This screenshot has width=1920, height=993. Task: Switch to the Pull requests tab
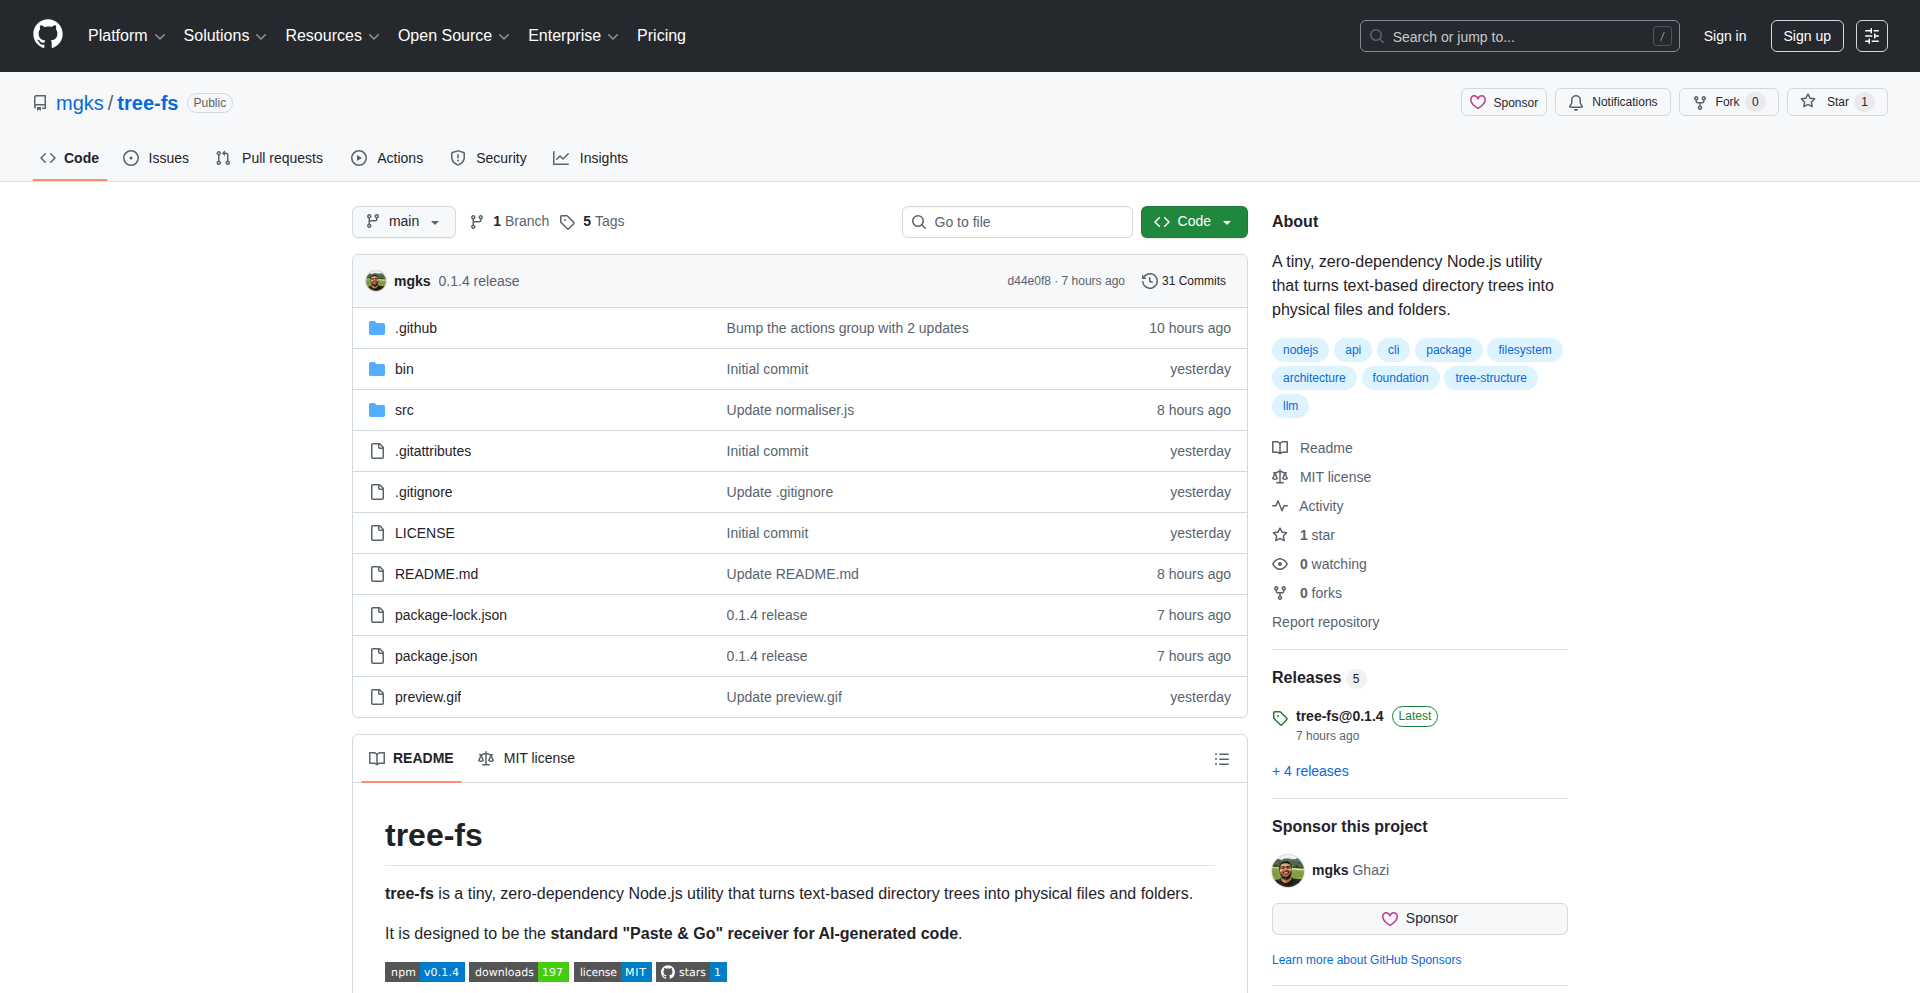(270, 158)
